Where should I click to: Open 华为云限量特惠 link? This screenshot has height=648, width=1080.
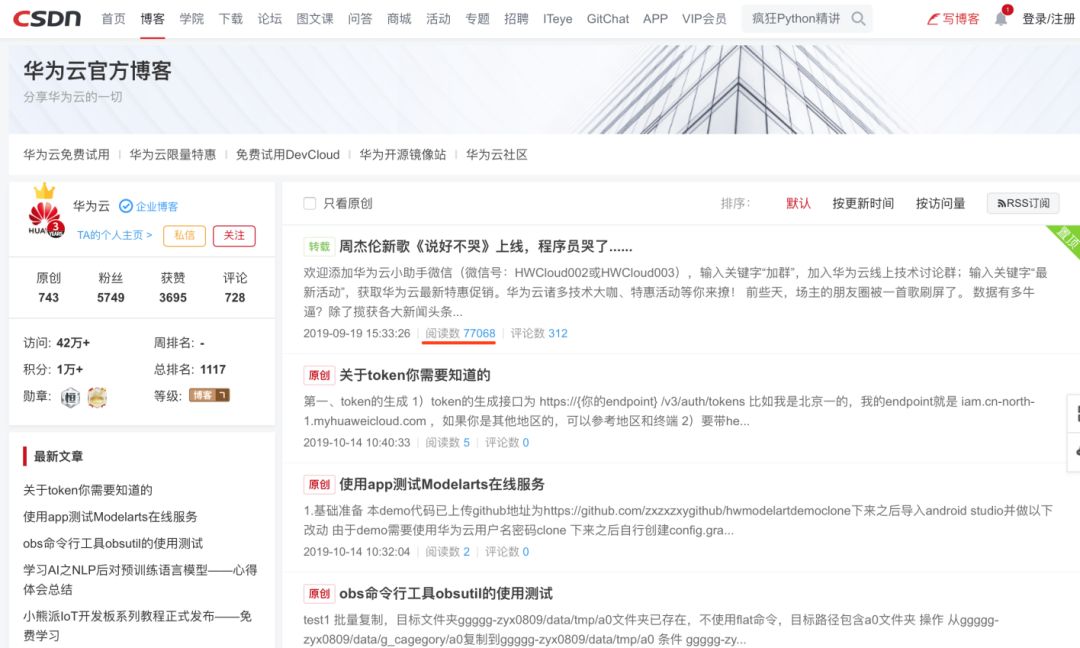point(173,154)
